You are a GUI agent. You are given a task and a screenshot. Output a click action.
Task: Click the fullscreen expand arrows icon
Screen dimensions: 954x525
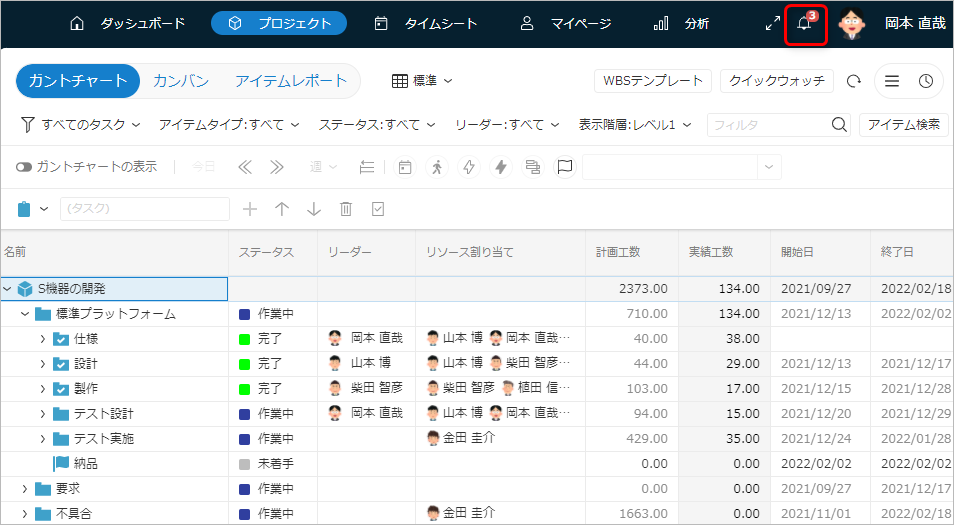[x=772, y=24]
